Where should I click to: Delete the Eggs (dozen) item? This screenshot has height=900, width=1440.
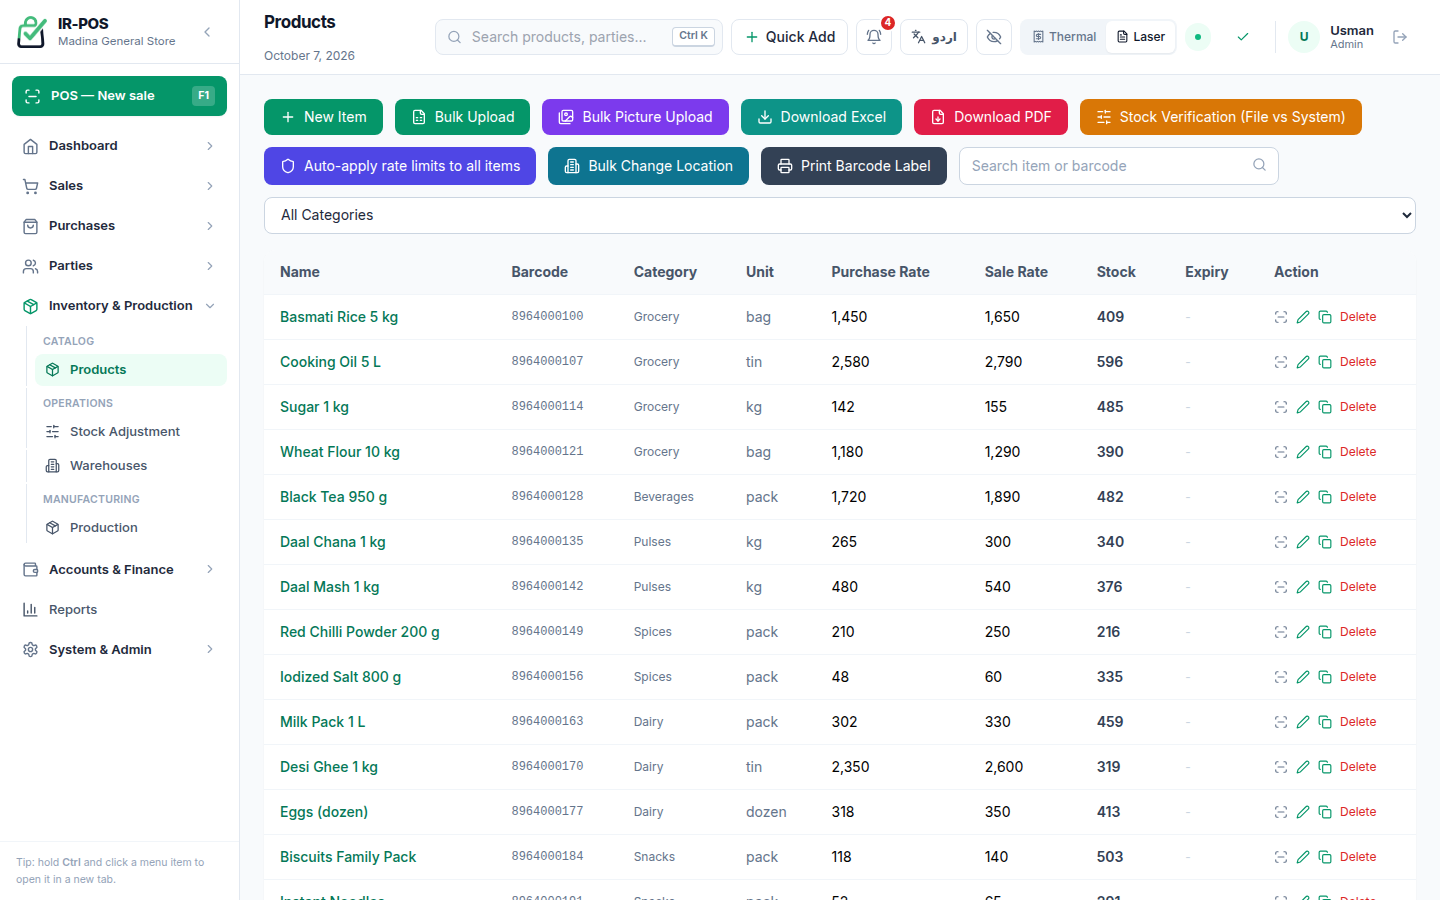[1358, 812]
